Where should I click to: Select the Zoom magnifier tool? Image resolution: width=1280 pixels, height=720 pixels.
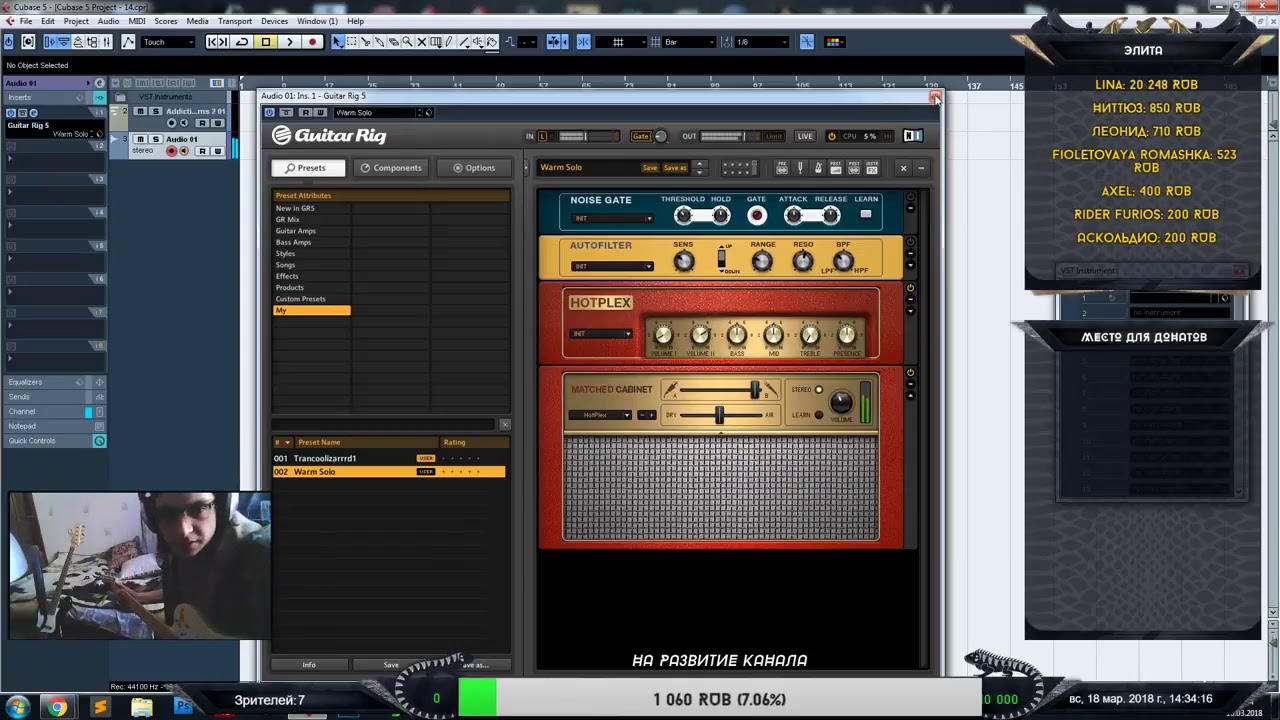407,42
